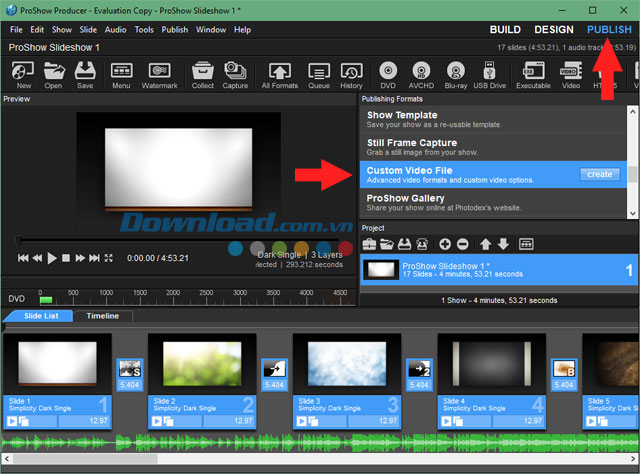Select the Slide List tab
Screen dimensions: 640x474
click(41, 316)
